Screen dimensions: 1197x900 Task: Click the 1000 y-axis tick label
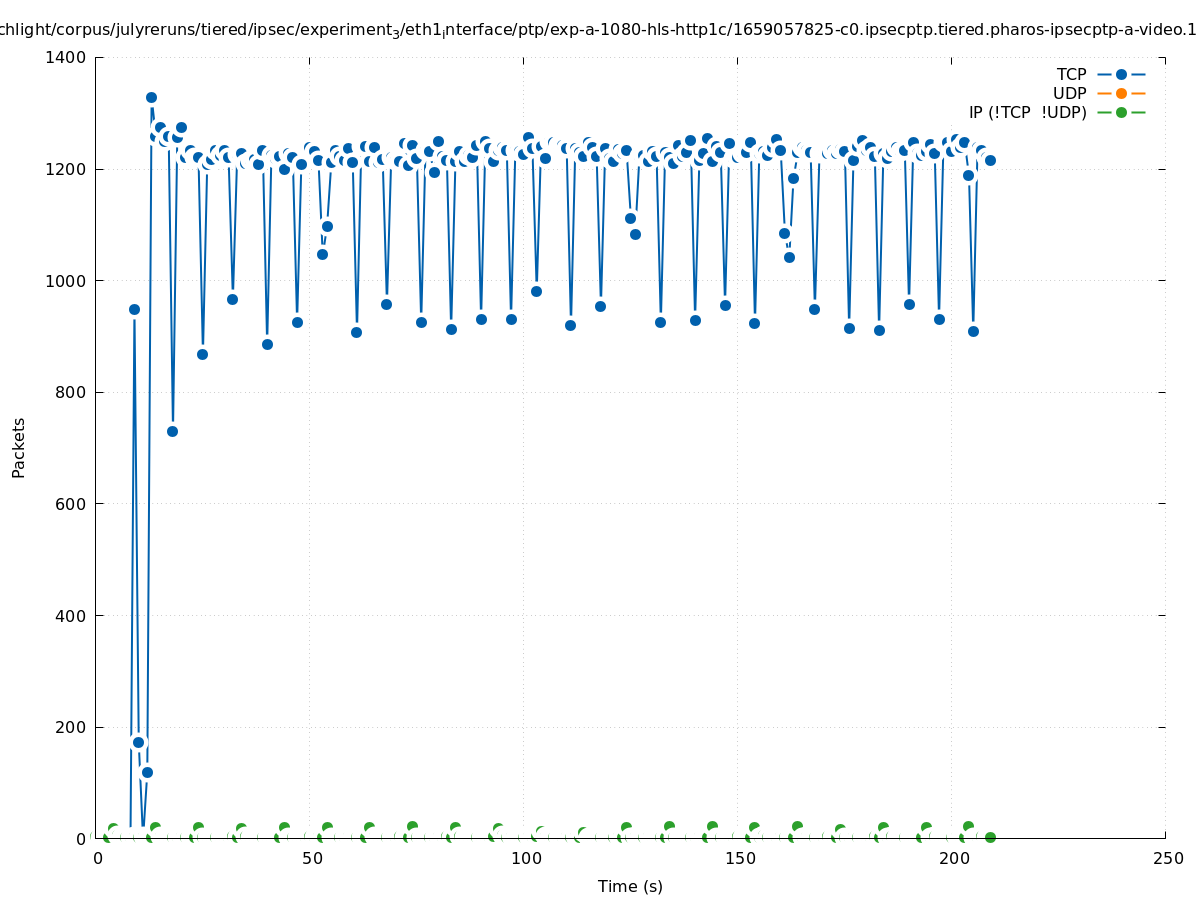66,281
